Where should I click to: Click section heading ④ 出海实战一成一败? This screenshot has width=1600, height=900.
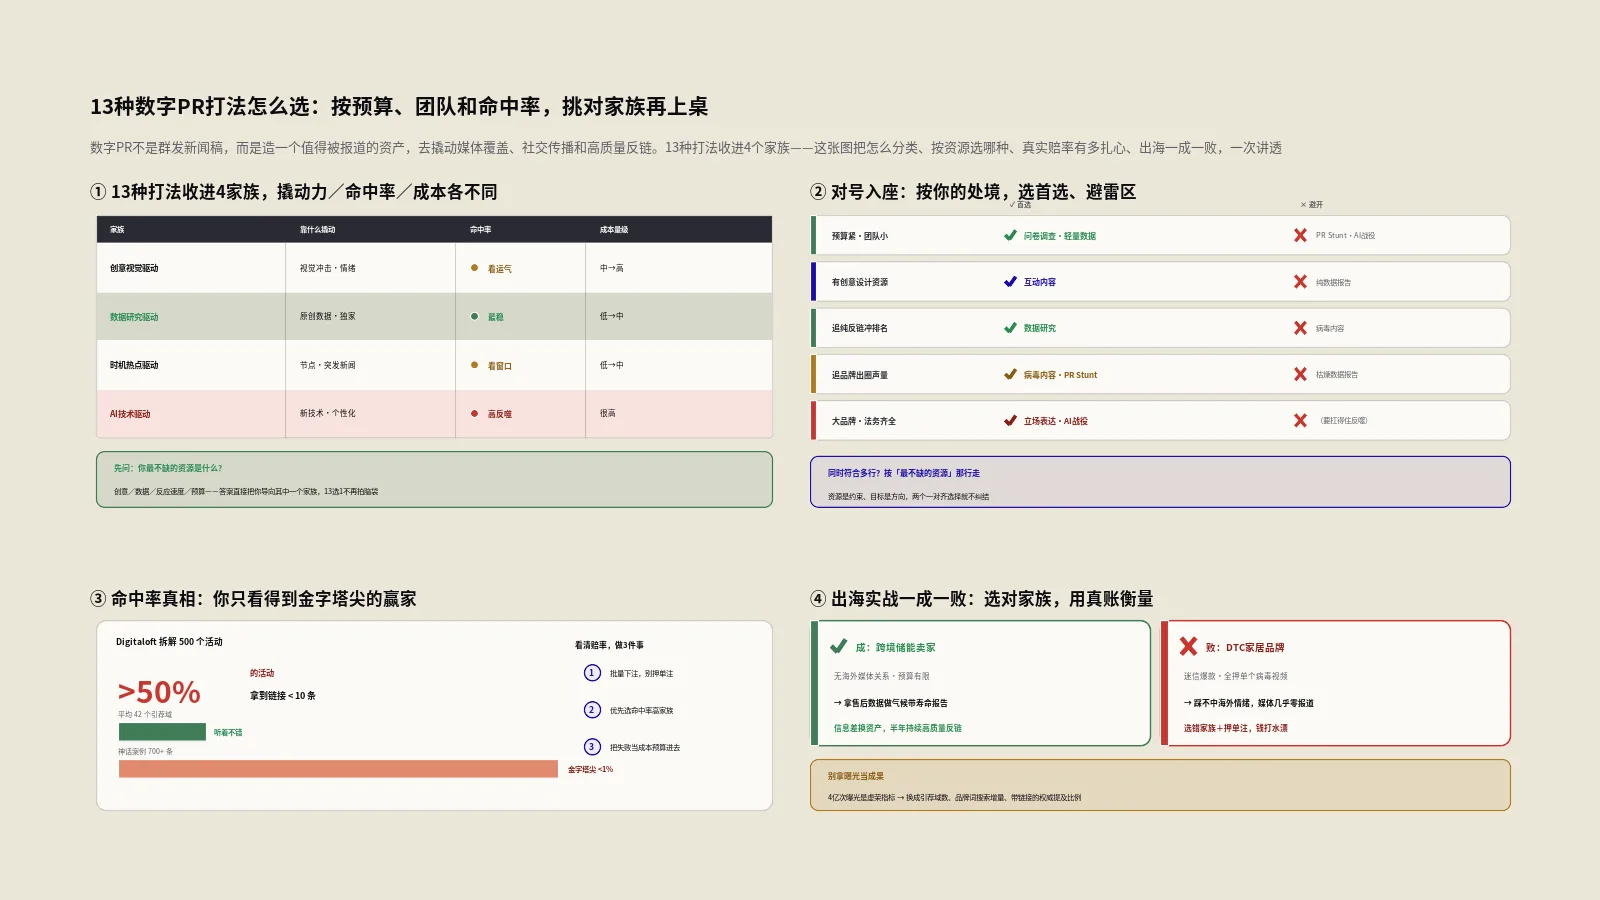[x=982, y=599]
